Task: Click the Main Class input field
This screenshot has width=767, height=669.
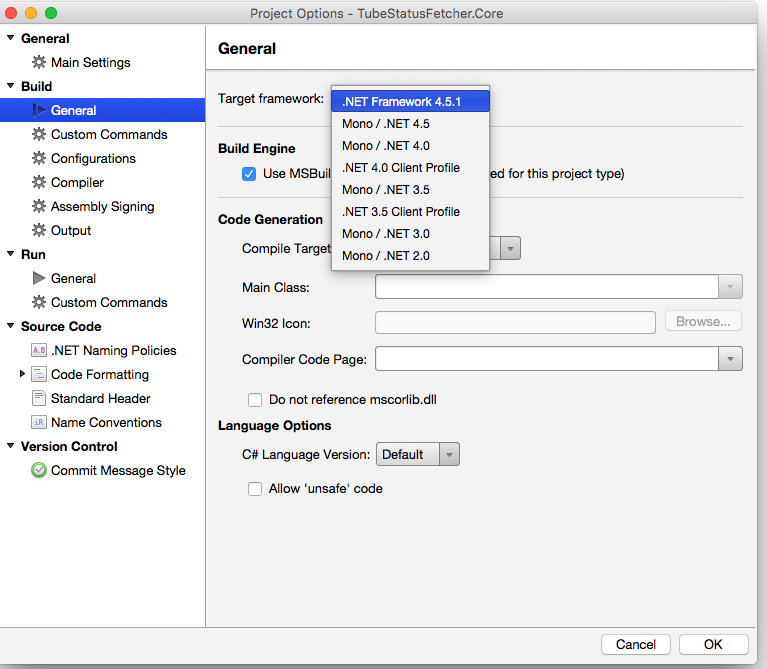Action: coord(547,287)
